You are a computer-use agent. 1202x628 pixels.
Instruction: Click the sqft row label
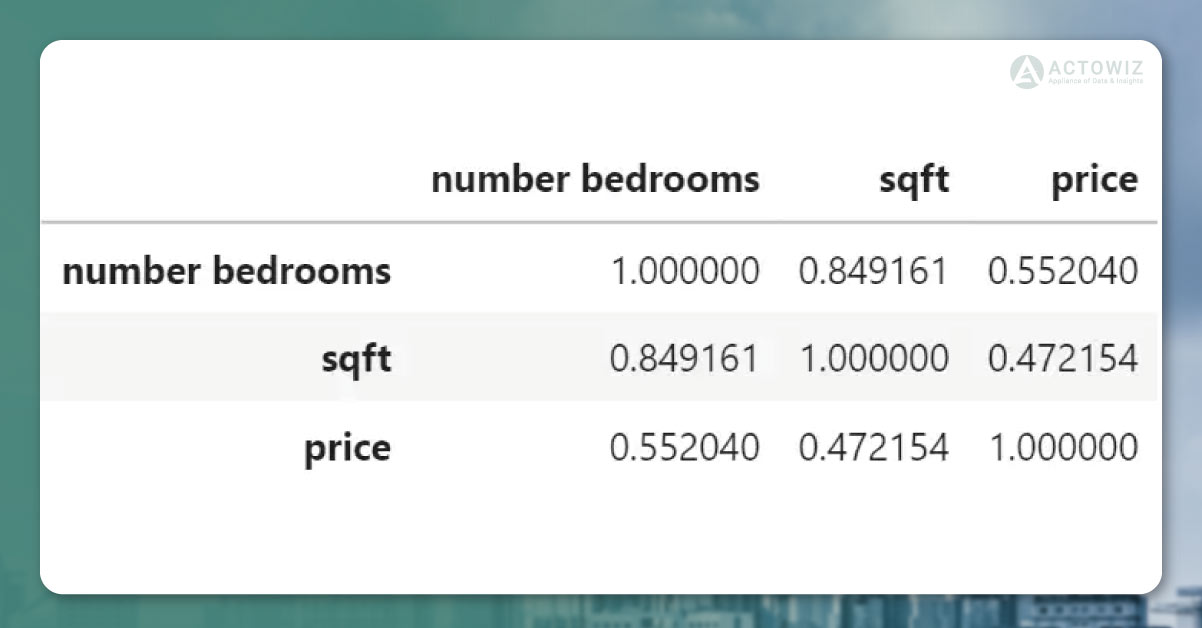pyautogui.click(x=356, y=359)
